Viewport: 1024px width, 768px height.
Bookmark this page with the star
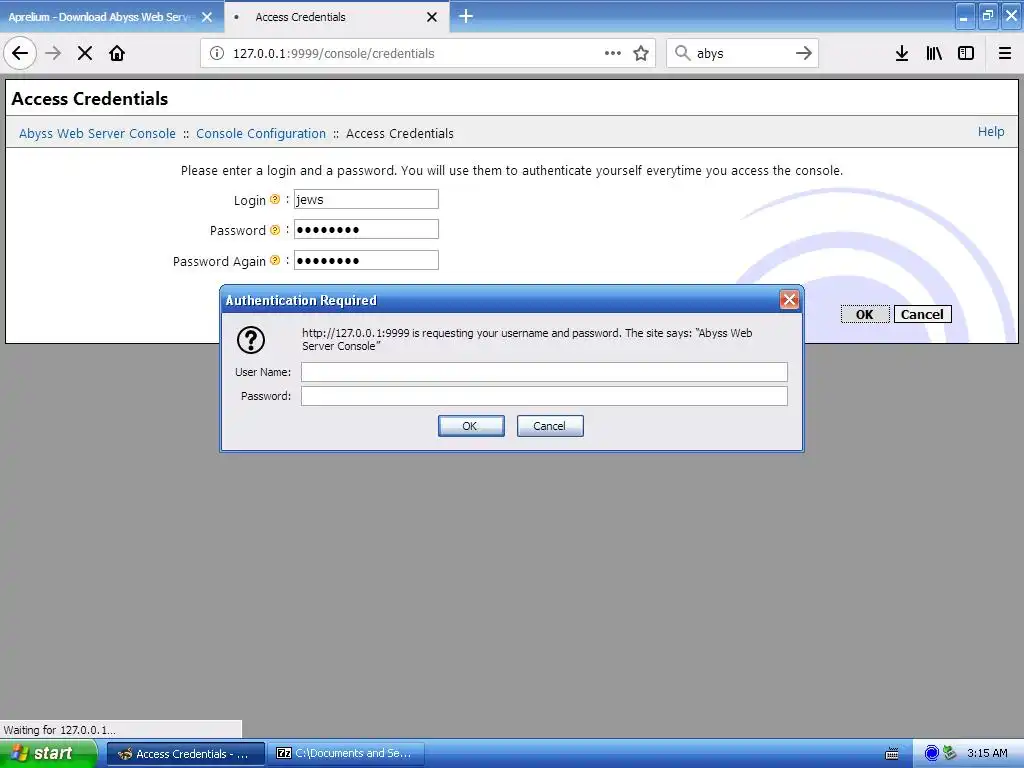(641, 53)
